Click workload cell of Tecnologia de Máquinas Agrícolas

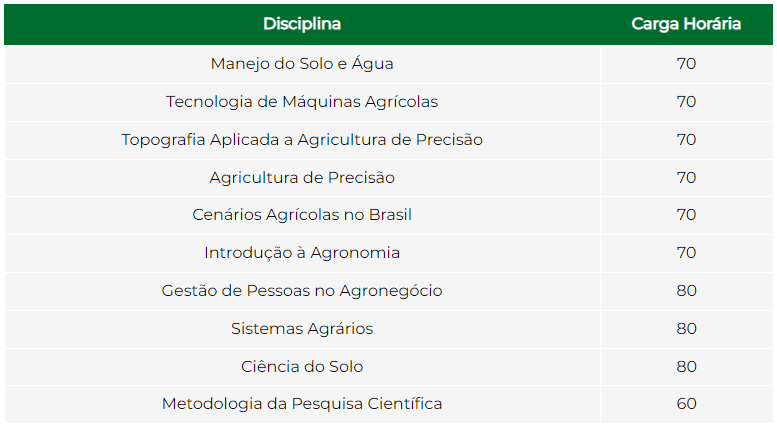click(686, 102)
